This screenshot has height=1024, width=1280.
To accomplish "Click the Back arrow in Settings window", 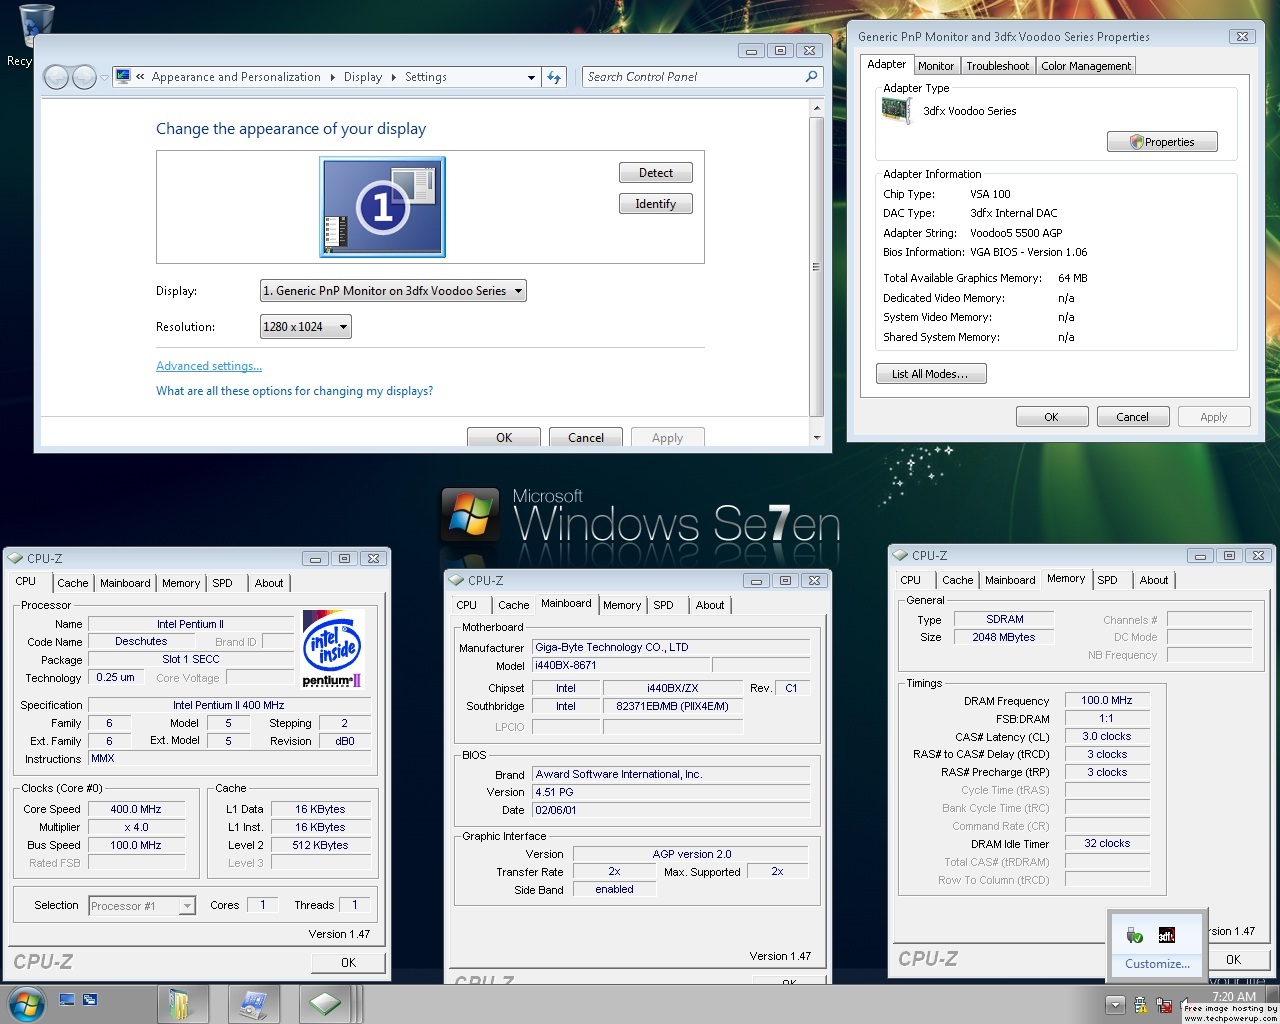I will pyautogui.click(x=56, y=77).
